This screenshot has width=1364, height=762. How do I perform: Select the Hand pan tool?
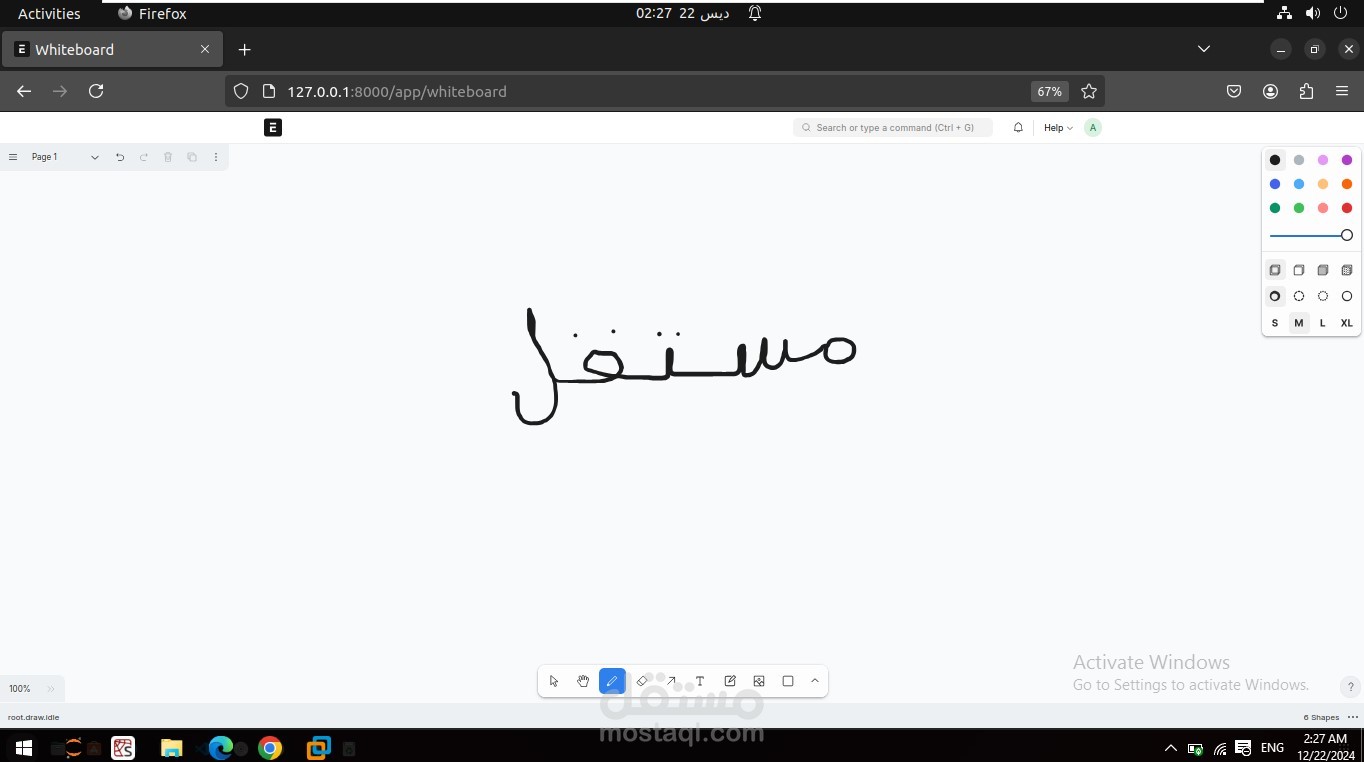coord(583,681)
